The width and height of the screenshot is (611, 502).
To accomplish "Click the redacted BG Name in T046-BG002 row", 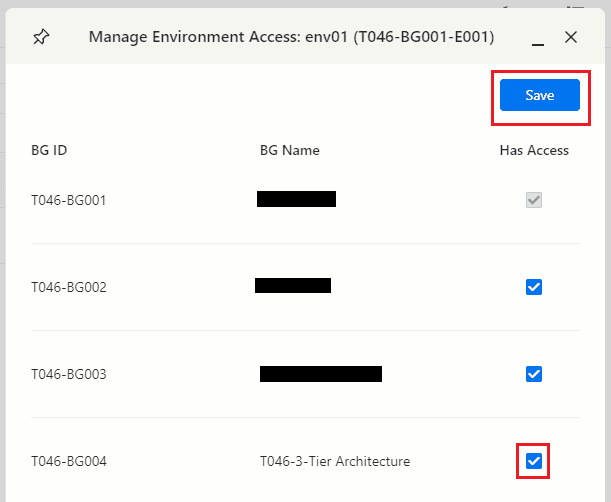I will (x=292, y=286).
